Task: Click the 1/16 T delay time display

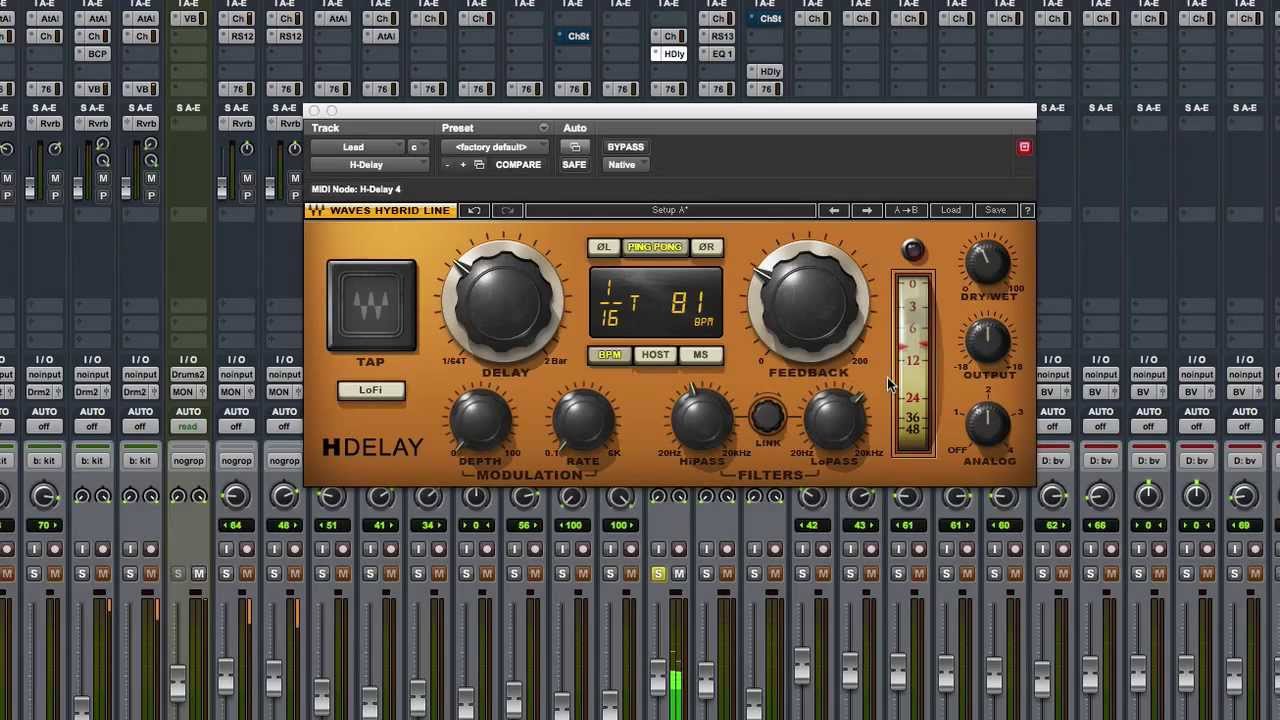Action: 622,304
